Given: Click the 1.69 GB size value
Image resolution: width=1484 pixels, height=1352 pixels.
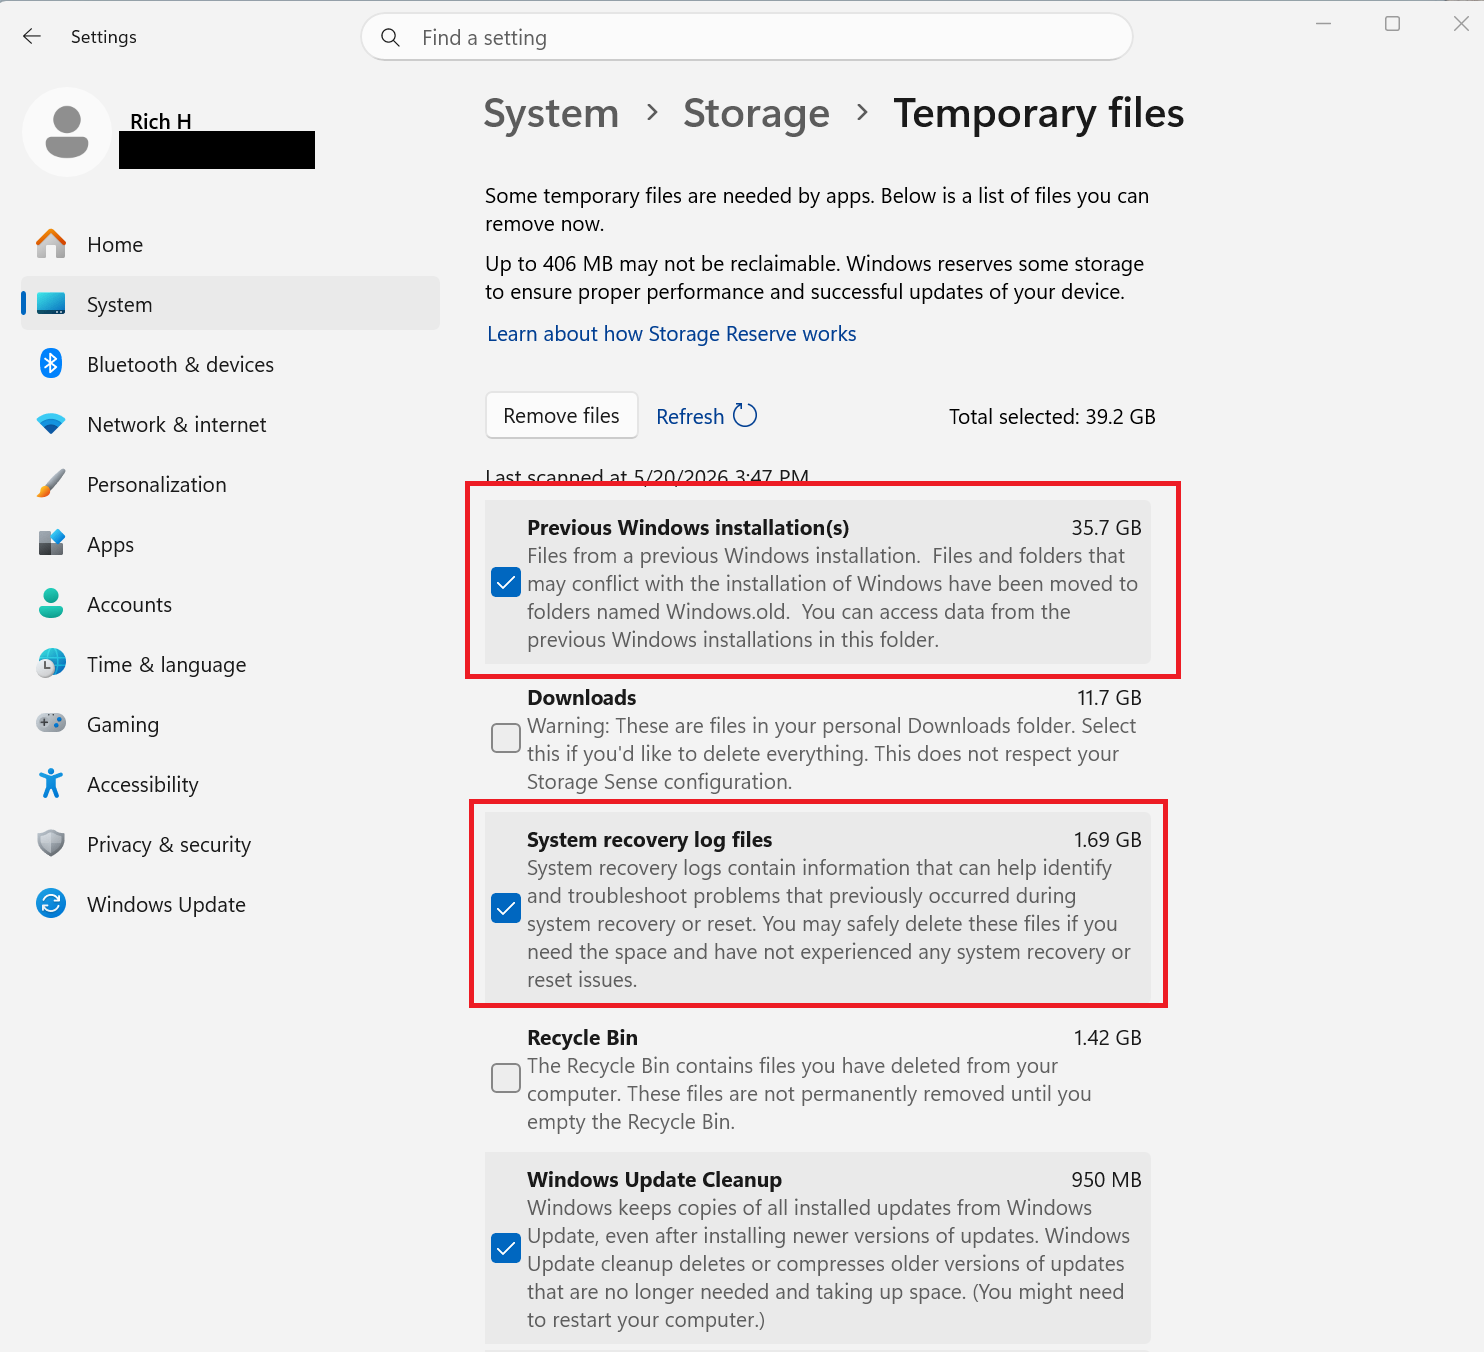Looking at the screenshot, I should 1108,839.
